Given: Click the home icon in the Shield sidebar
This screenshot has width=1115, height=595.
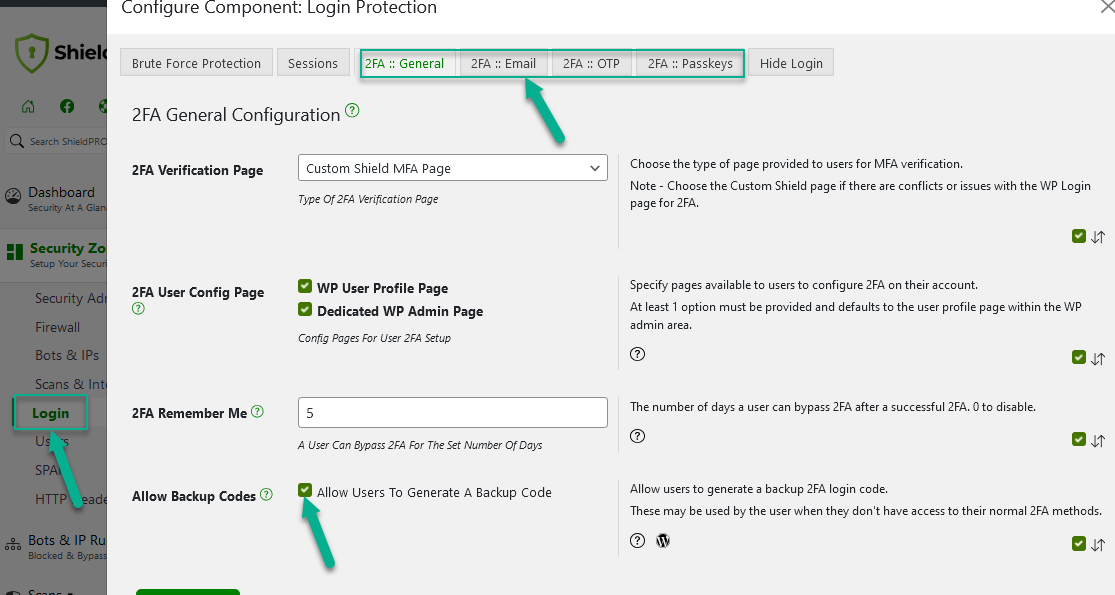Looking at the screenshot, I should [28, 107].
